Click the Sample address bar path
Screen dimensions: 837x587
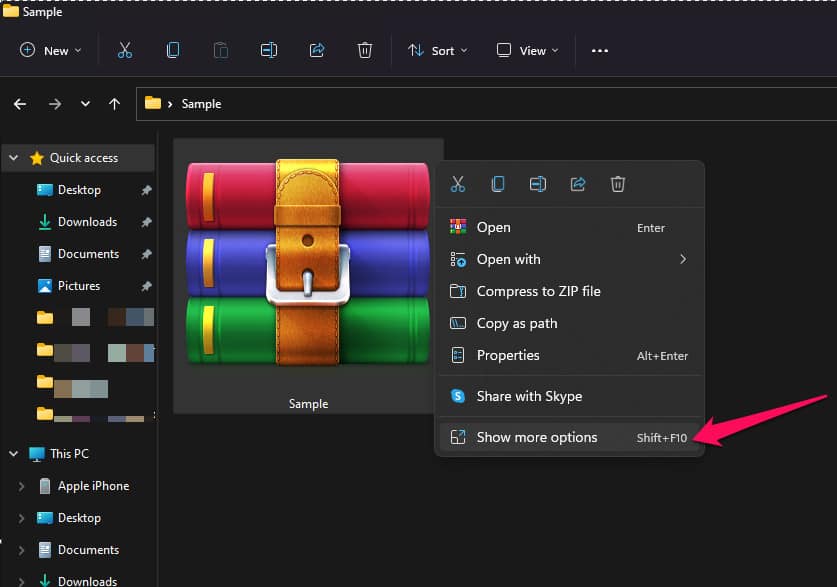pyautogui.click(x=201, y=104)
